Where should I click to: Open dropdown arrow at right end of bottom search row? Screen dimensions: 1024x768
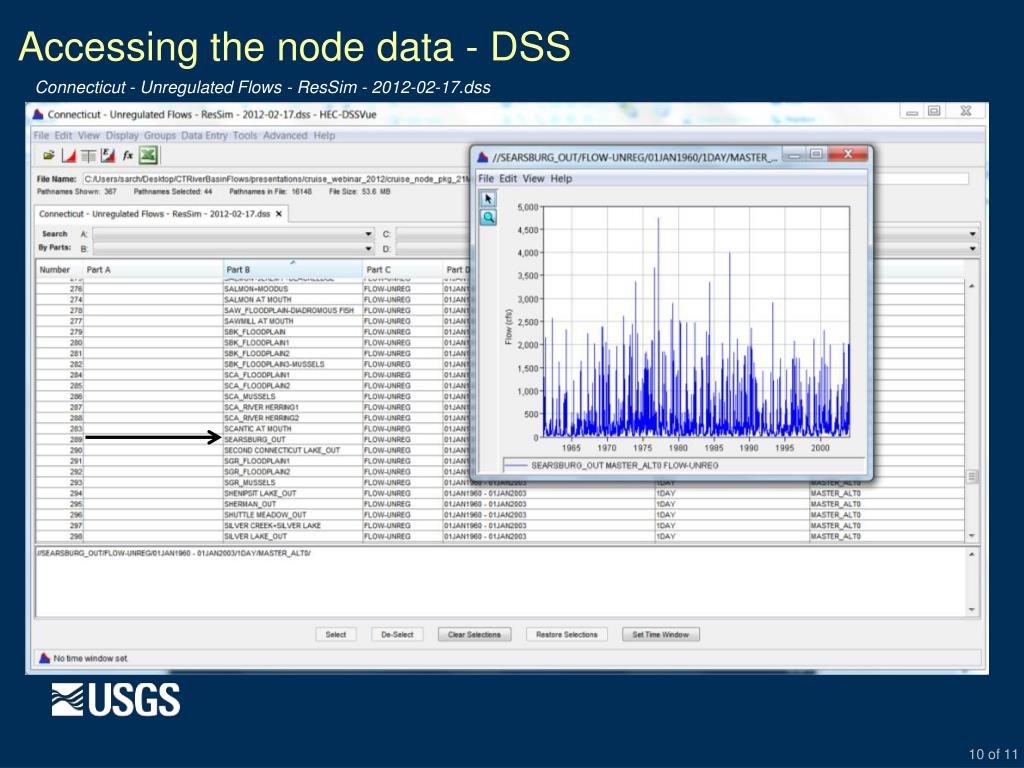point(972,249)
